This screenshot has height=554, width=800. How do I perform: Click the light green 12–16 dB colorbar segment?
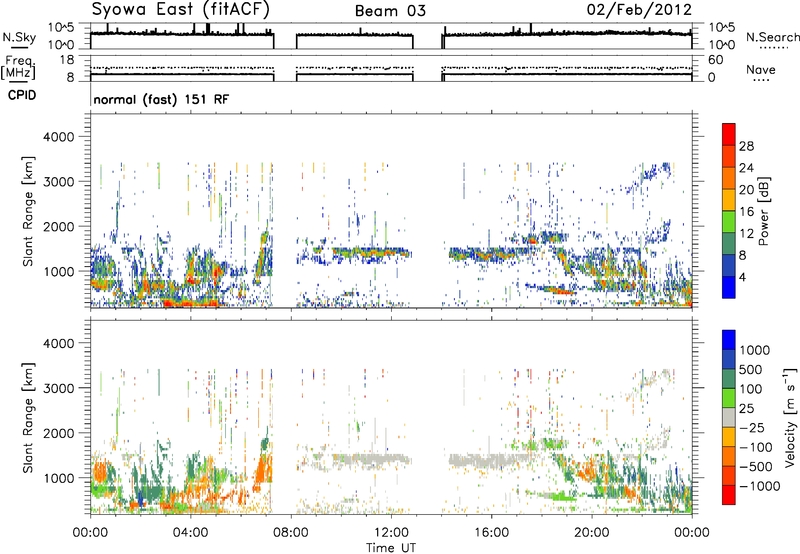(x=729, y=221)
